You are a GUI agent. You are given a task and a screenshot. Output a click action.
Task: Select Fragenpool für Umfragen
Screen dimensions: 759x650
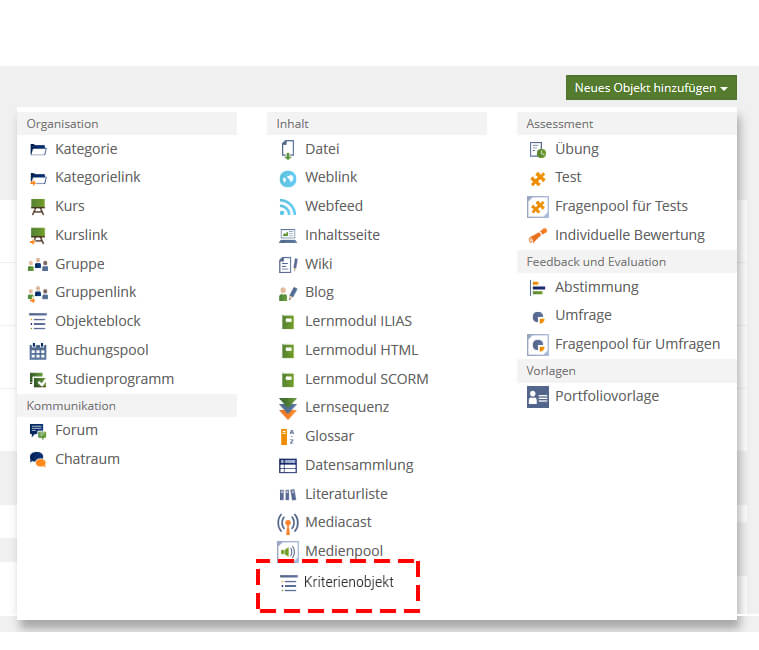(637, 344)
